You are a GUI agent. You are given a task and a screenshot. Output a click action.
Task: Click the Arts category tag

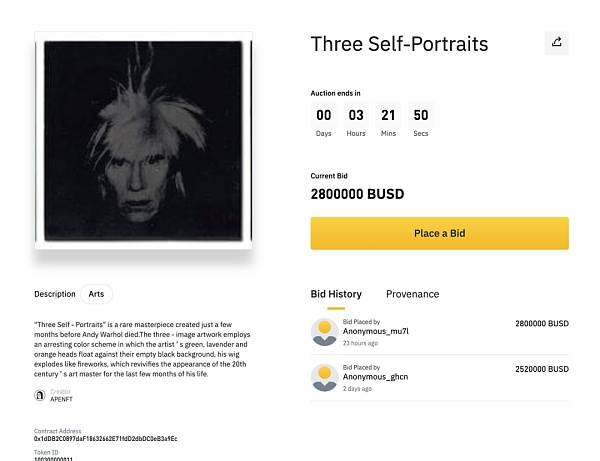click(96, 294)
